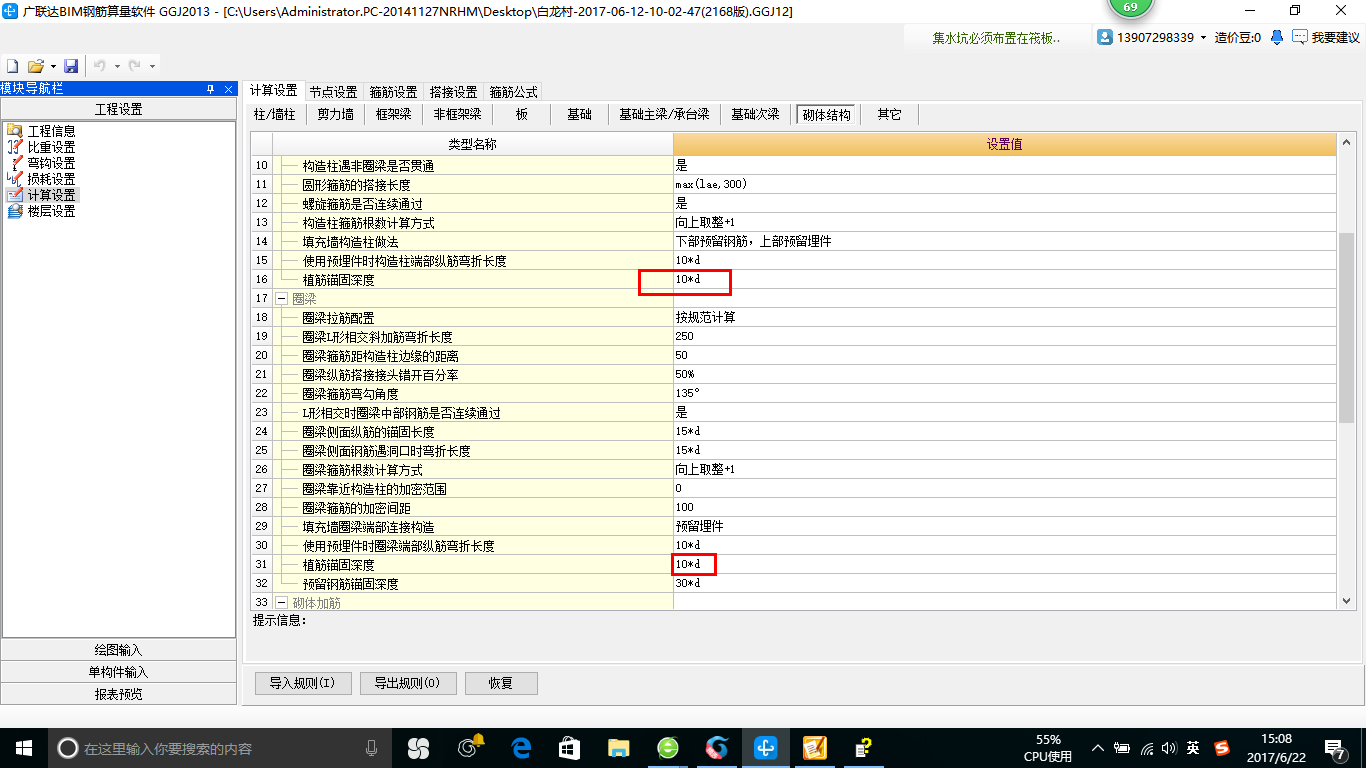Select the 其它 component tab

[889, 114]
